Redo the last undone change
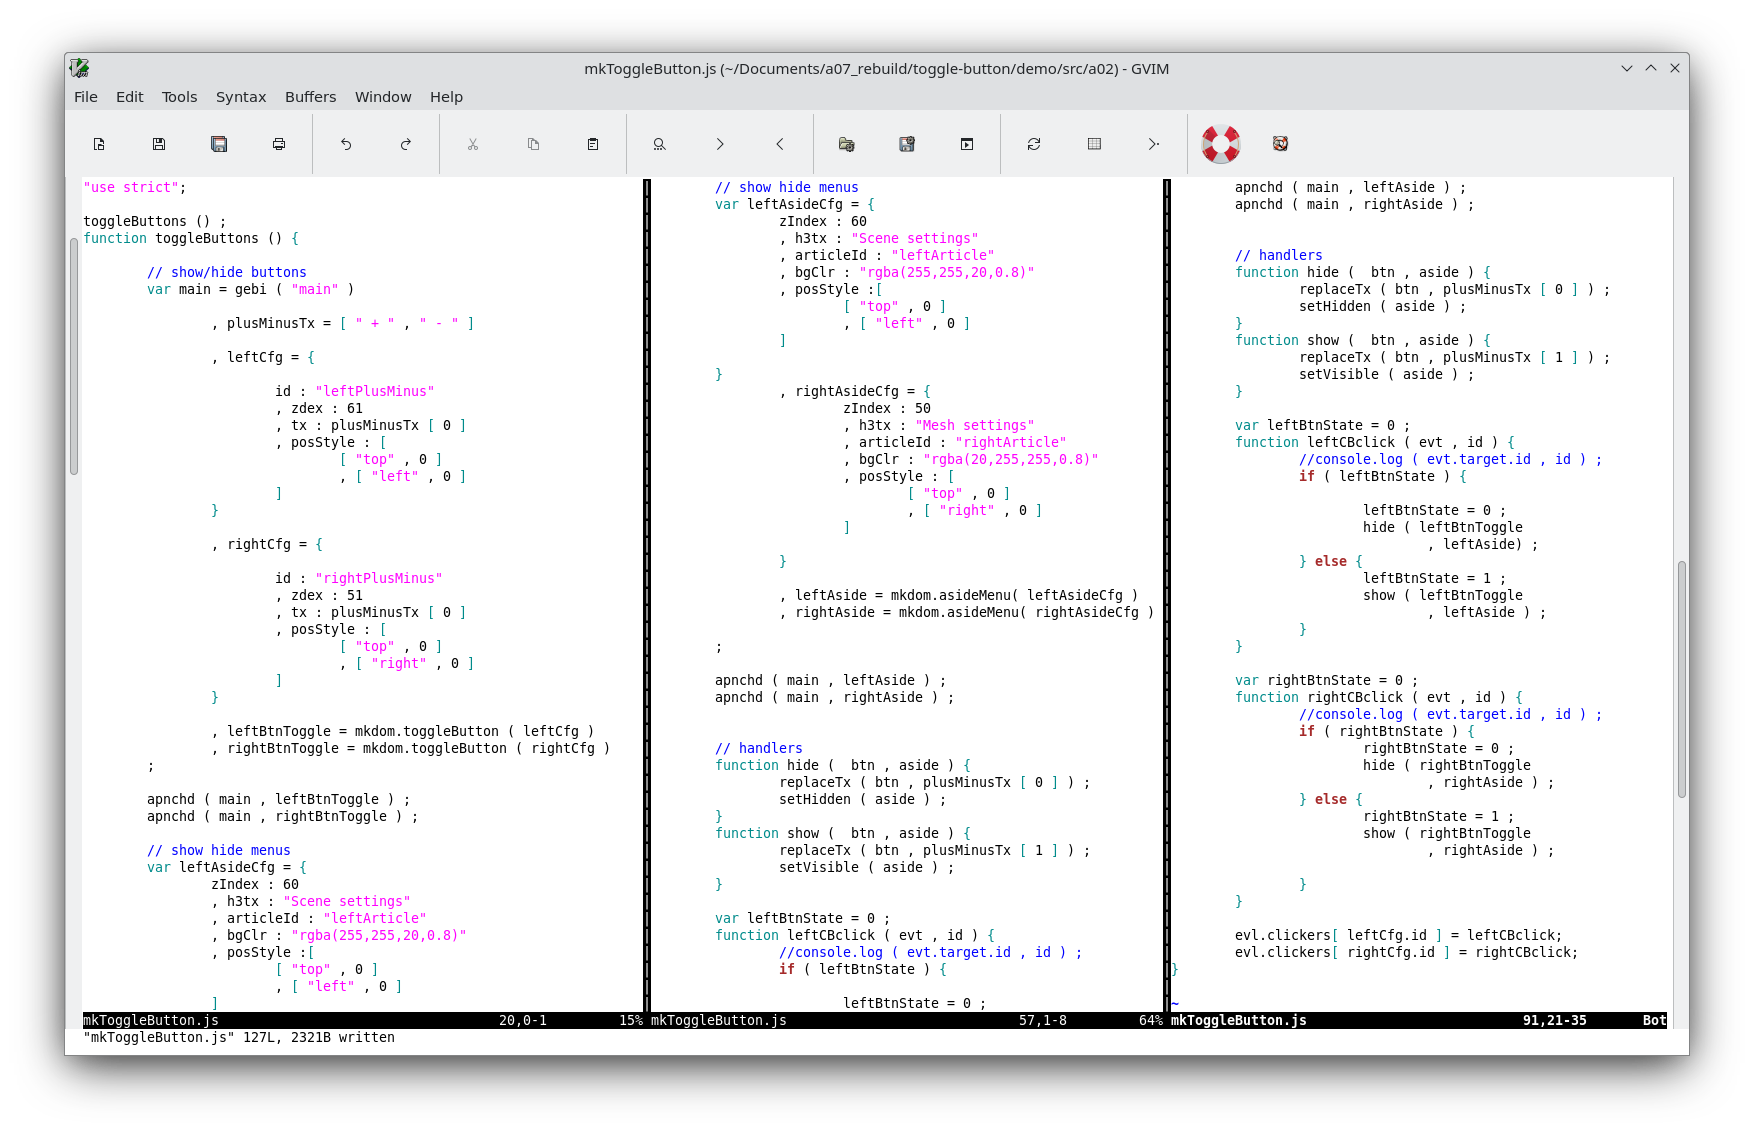The image size is (1754, 1132). (406, 144)
